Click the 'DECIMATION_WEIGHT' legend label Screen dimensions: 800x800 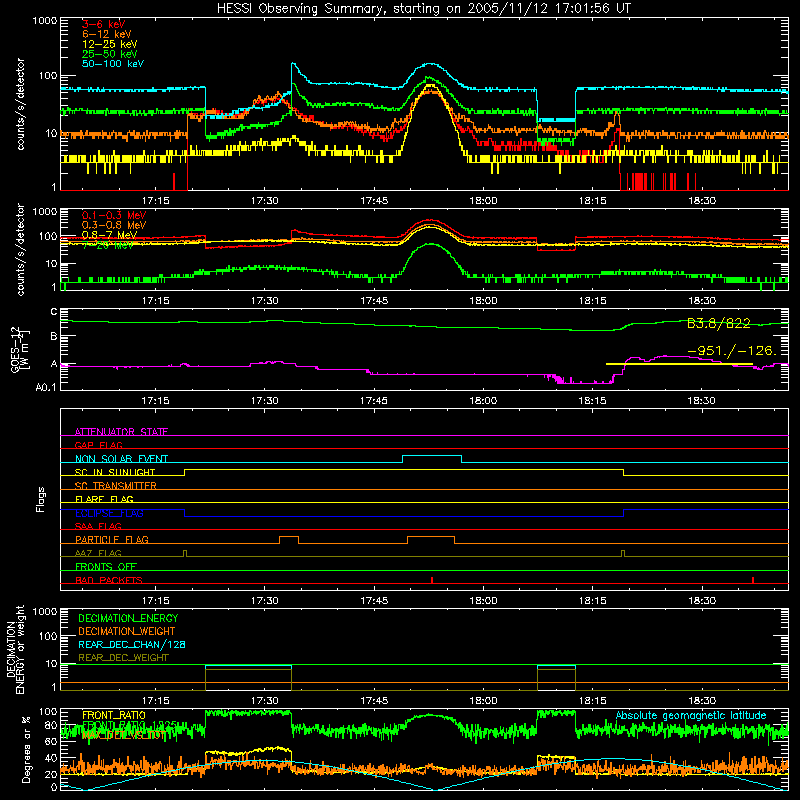[x=127, y=631]
